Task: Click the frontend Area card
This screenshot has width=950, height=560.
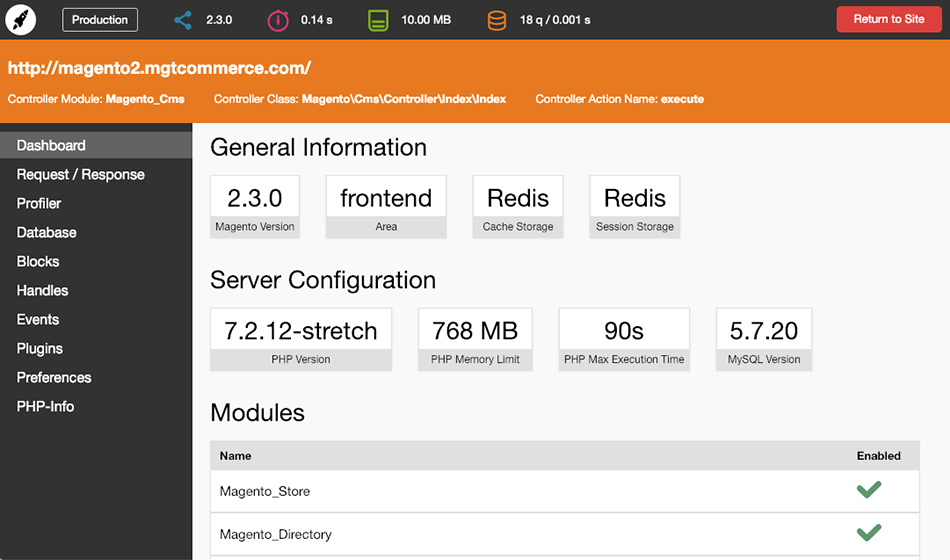Action: pos(386,207)
